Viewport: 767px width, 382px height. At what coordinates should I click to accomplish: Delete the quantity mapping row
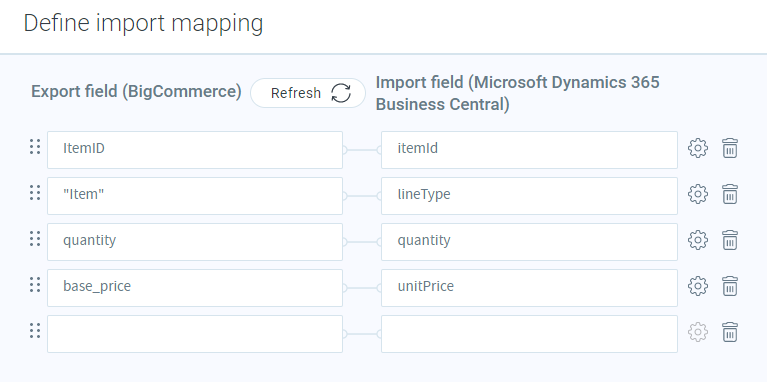730,240
